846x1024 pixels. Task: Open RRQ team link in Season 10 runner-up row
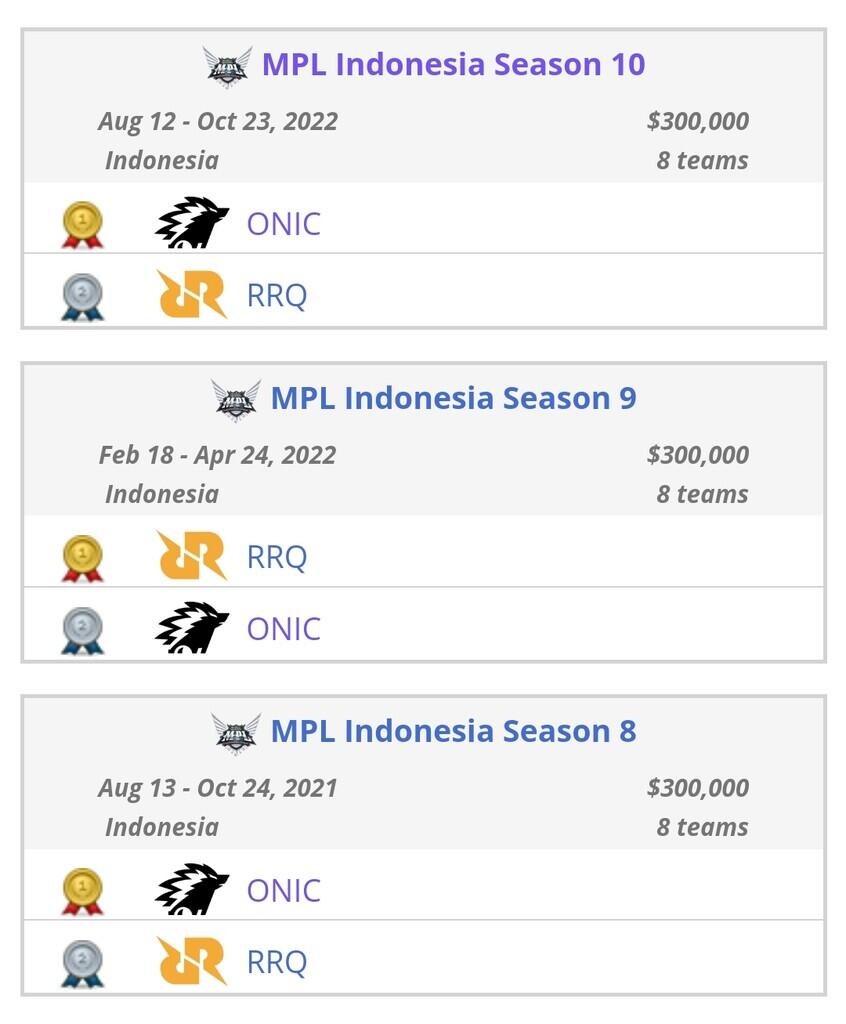pyautogui.click(x=277, y=295)
